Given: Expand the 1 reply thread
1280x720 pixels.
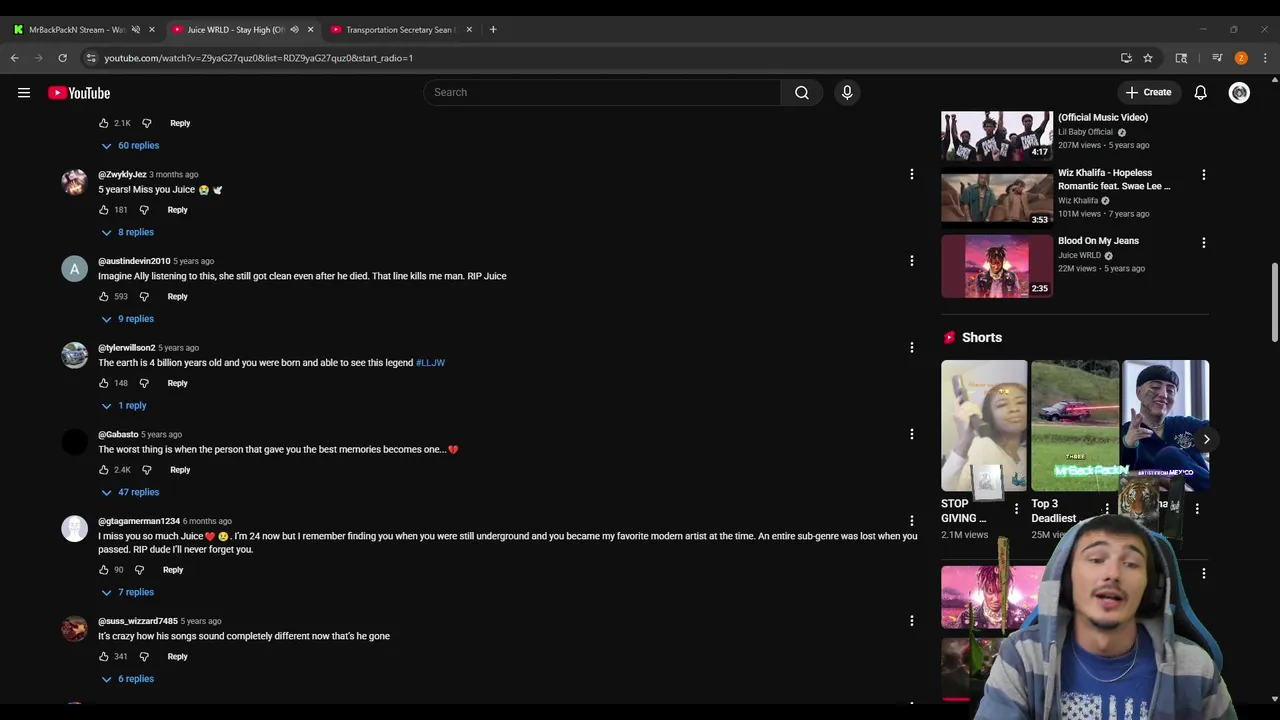Looking at the screenshot, I should coord(124,406).
